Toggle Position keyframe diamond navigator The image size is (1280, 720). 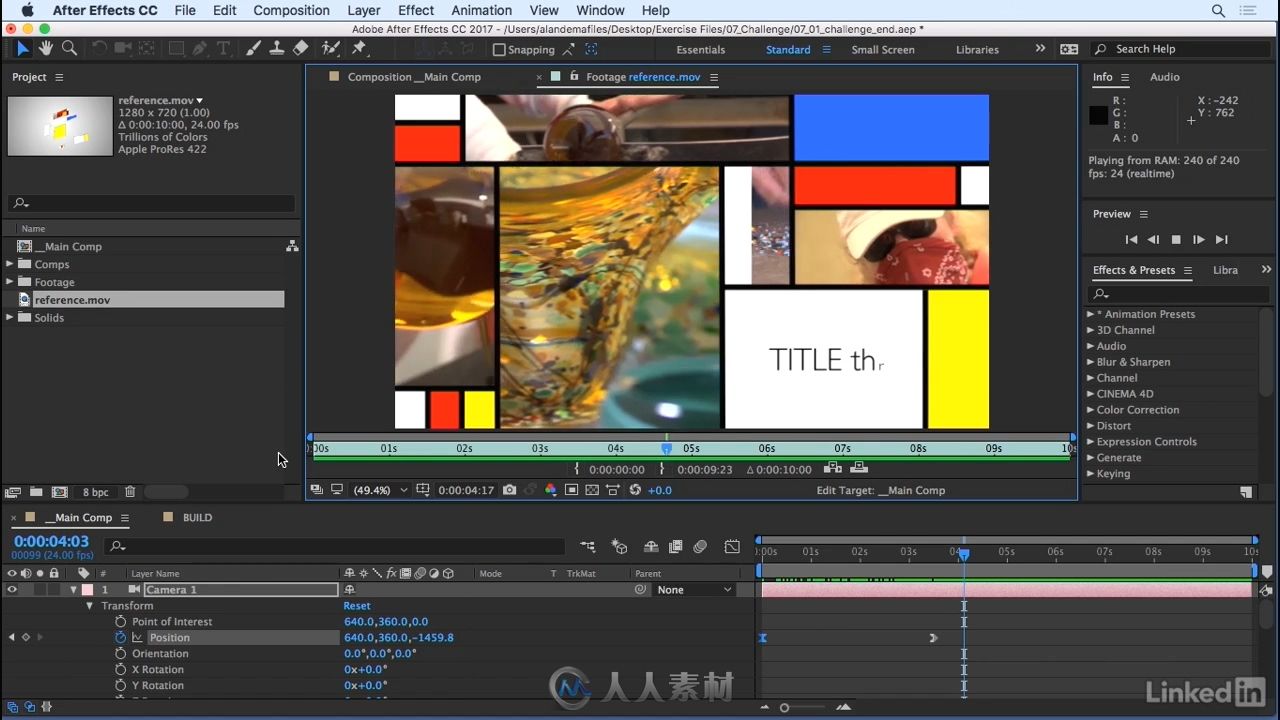coord(26,638)
